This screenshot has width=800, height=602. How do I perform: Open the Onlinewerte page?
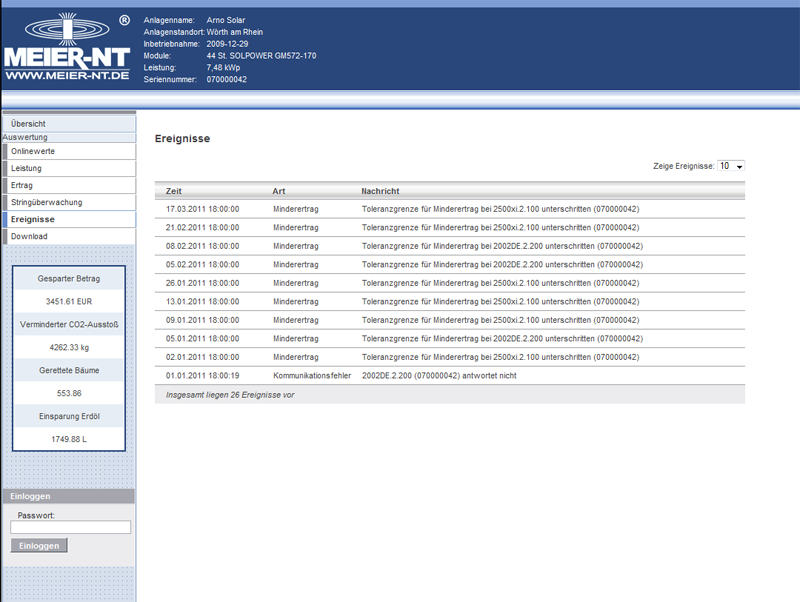pyautogui.click(x=33, y=151)
